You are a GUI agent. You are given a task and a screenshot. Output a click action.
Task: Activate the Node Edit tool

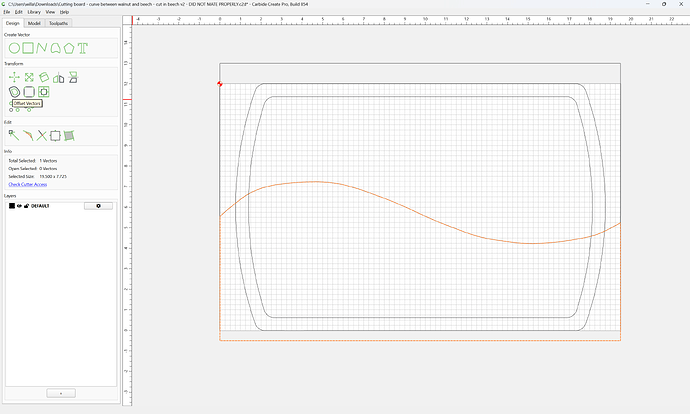click(14, 136)
